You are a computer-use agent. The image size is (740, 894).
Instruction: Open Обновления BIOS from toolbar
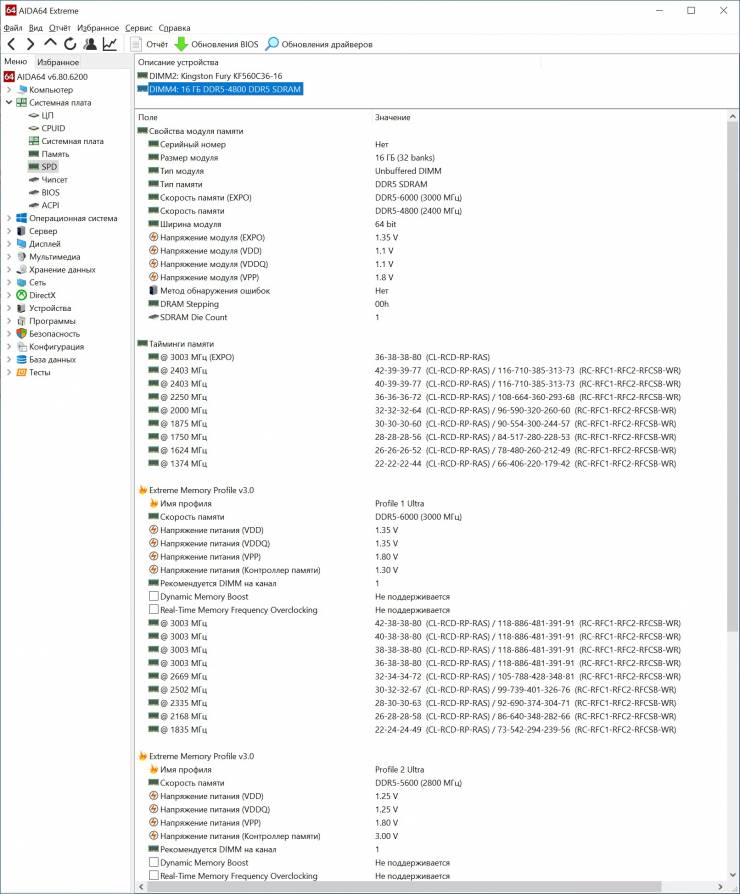click(x=216, y=44)
